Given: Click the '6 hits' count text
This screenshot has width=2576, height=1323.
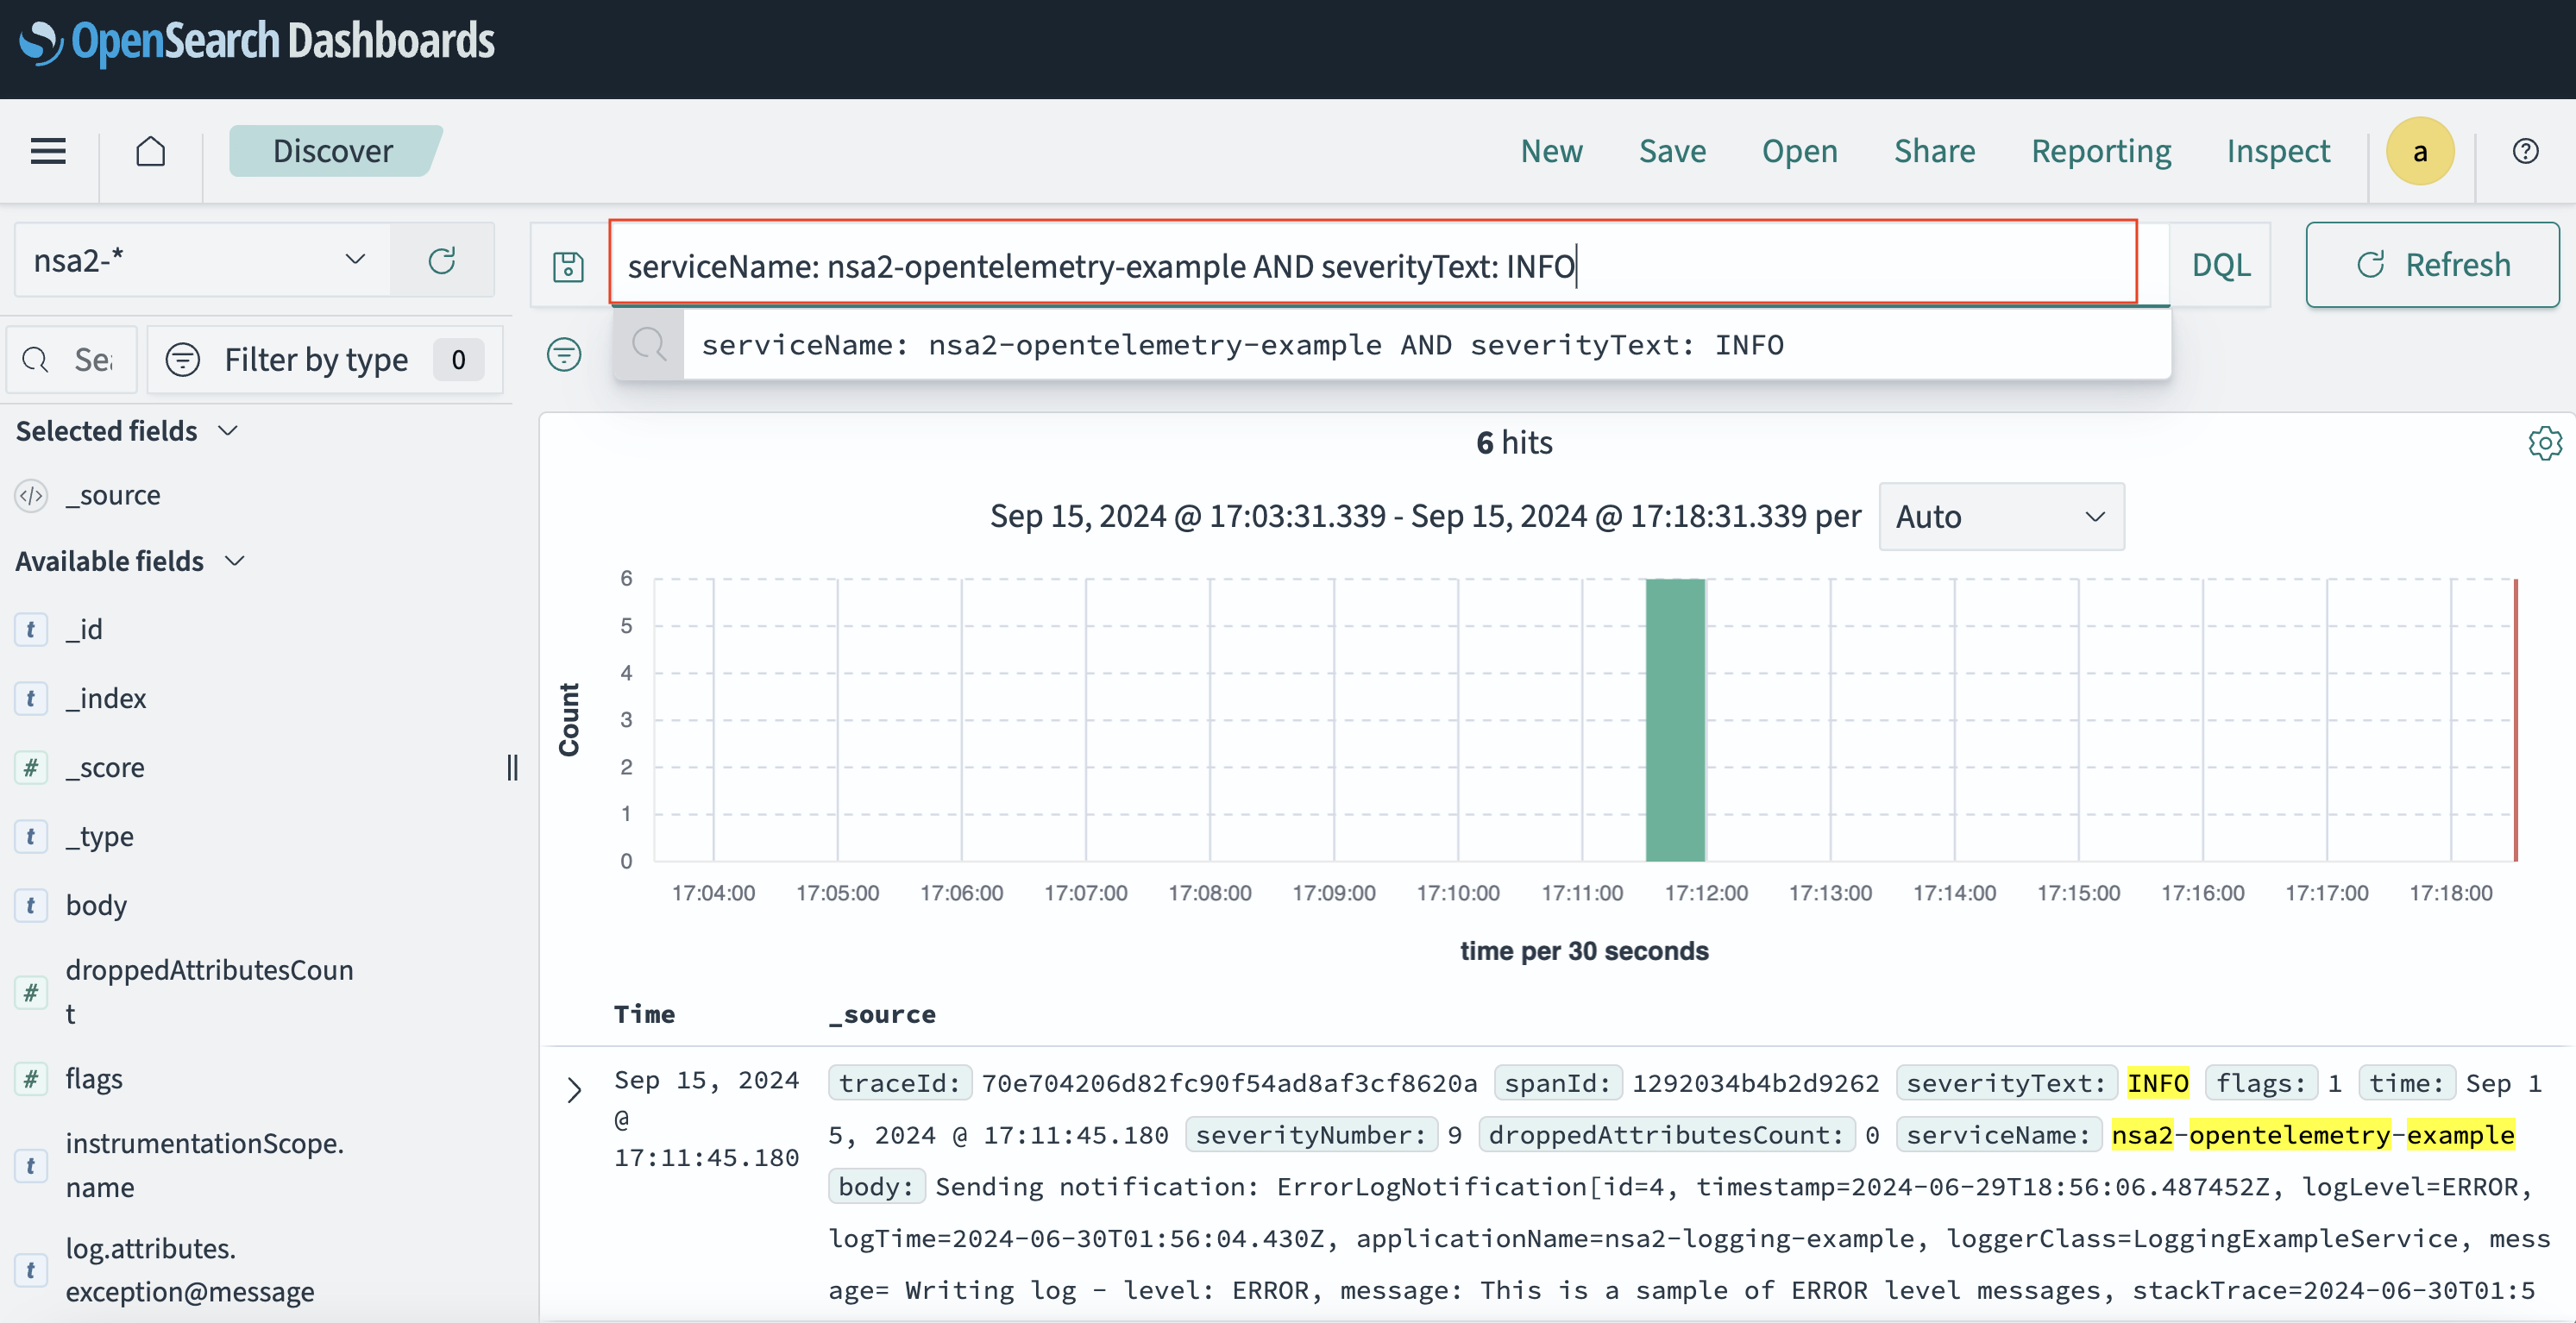Looking at the screenshot, I should [1514, 443].
